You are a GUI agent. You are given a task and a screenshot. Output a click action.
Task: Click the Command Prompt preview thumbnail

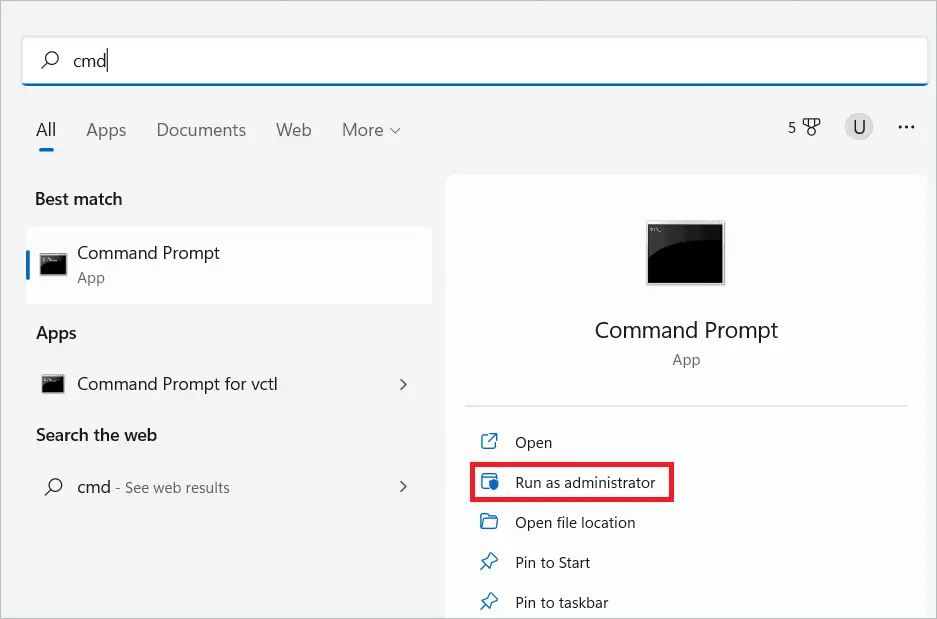pyautogui.click(x=685, y=253)
